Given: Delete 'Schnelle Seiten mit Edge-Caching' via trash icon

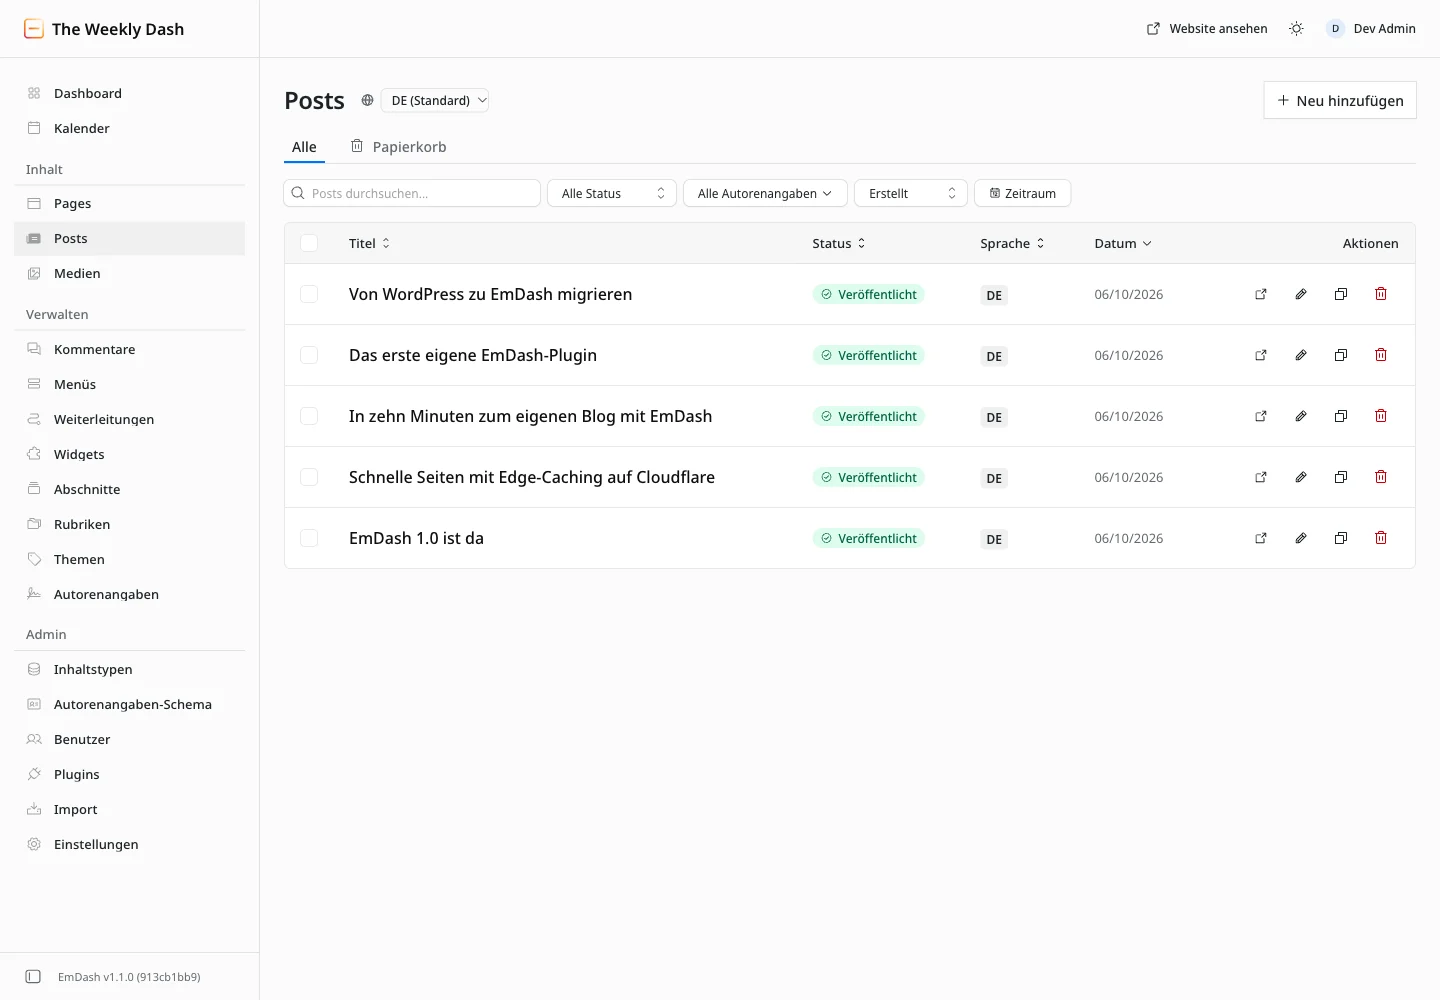Looking at the screenshot, I should click(x=1381, y=477).
